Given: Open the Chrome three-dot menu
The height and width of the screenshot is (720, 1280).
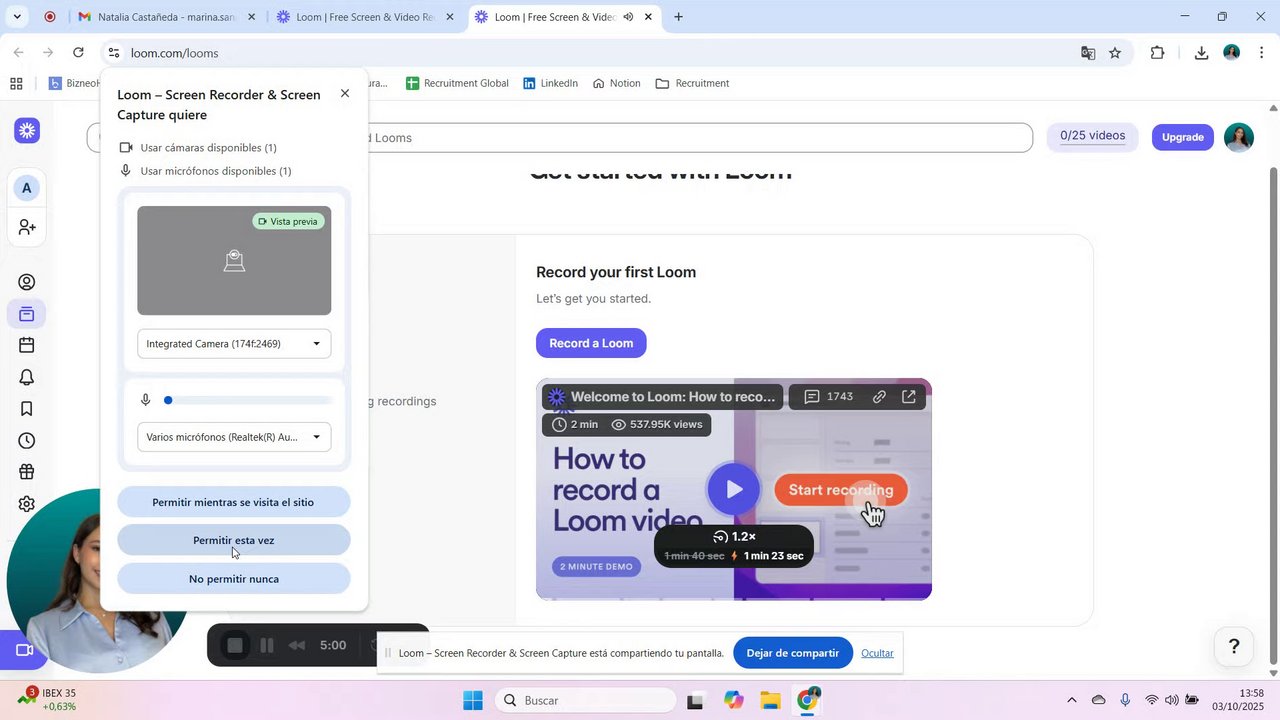Looking at the screenshot, I should pos(1262,53).
